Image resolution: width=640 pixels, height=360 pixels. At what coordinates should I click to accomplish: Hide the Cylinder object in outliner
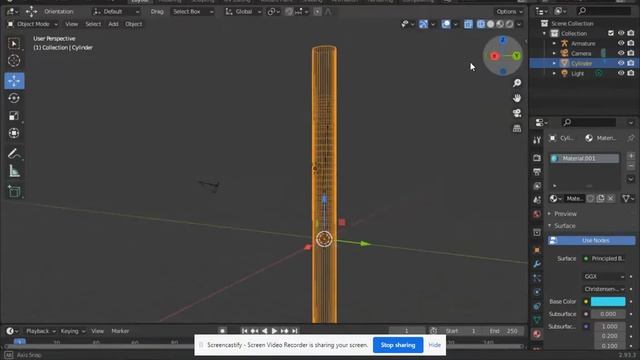[621, 63]
